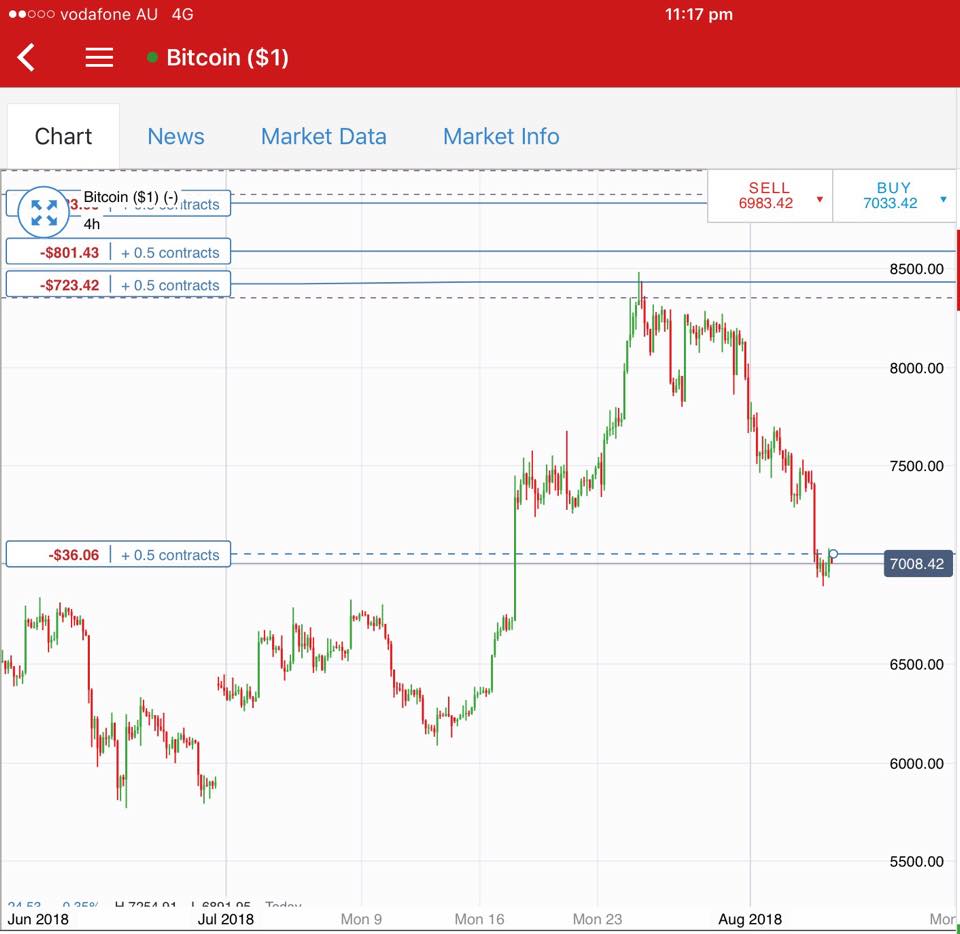Open the Market Info tab
This screenshot has width=960, height=934.
click(x=501, y=136)
